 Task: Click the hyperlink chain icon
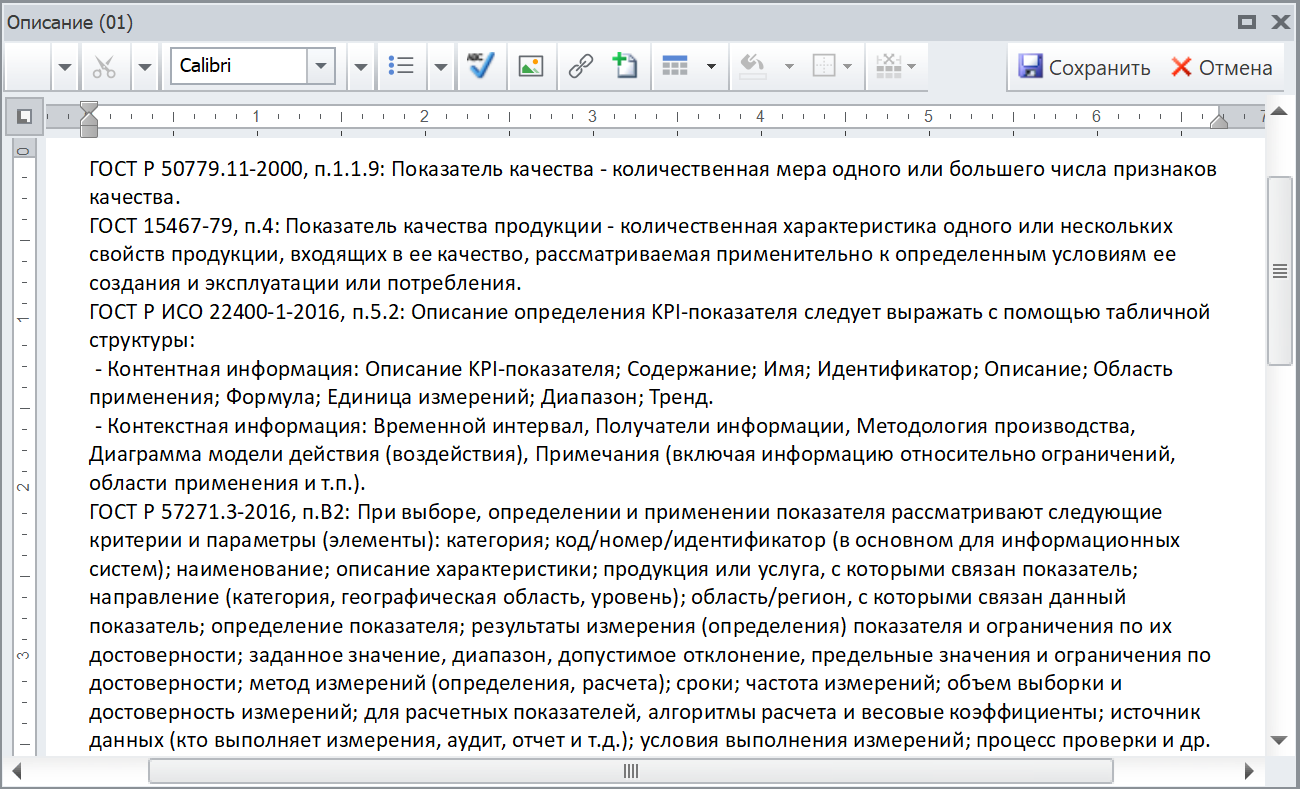pyautogui.click(x=580, y=67)
